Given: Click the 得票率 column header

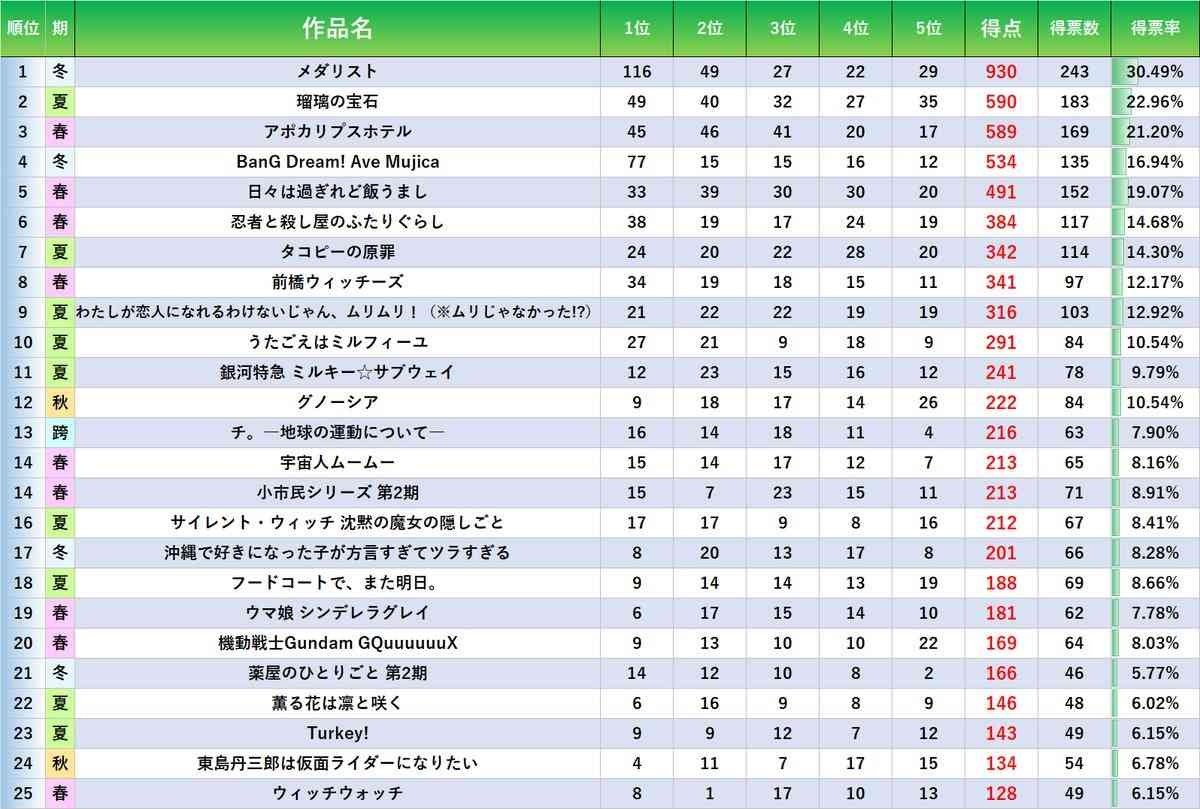Looking at the screenshot, I should [1155, 29].
